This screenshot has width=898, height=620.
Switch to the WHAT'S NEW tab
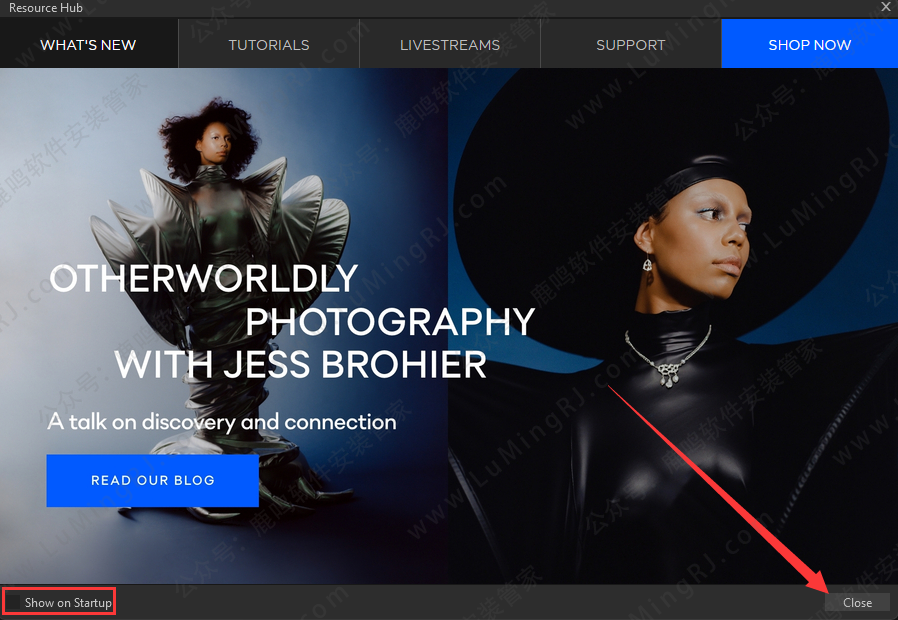coord(88,44)
